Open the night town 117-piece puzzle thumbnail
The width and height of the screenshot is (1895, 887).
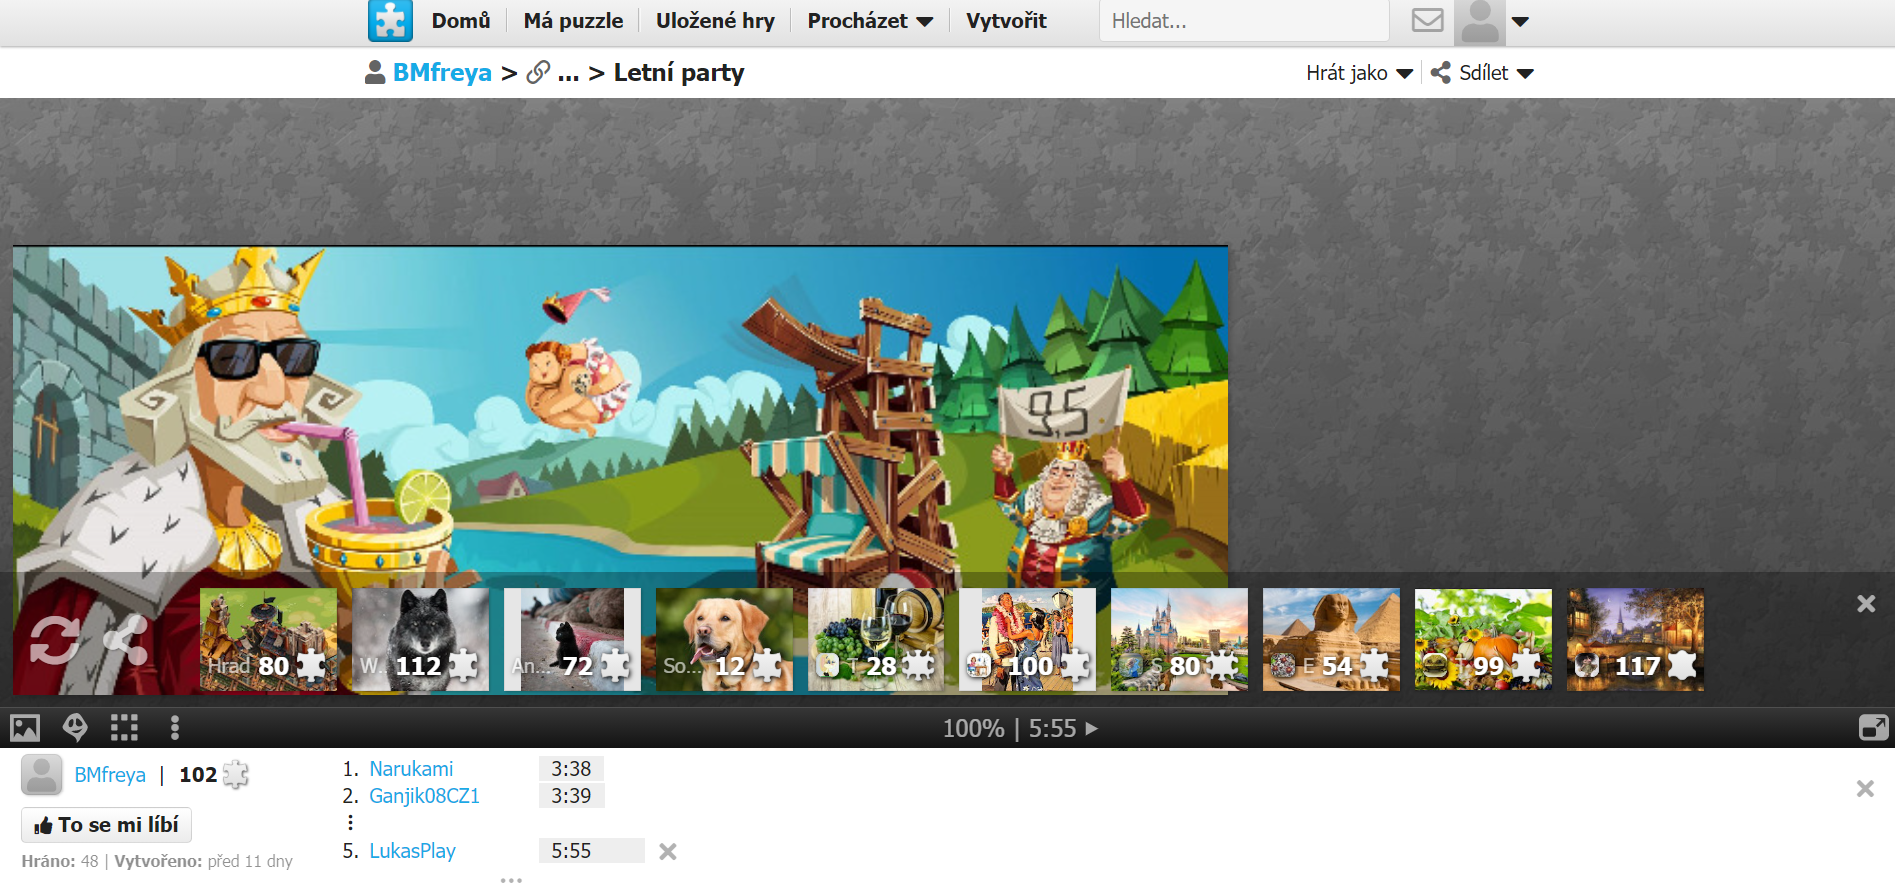(1635, 639)
